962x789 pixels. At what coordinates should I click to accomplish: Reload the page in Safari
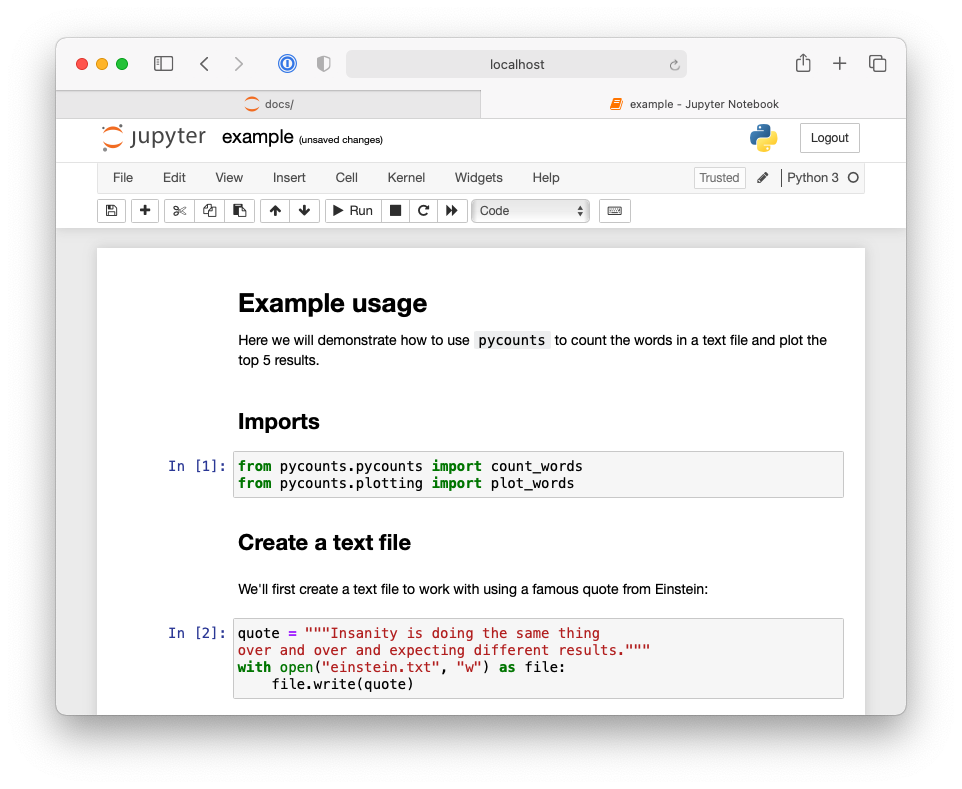[674, 65]
